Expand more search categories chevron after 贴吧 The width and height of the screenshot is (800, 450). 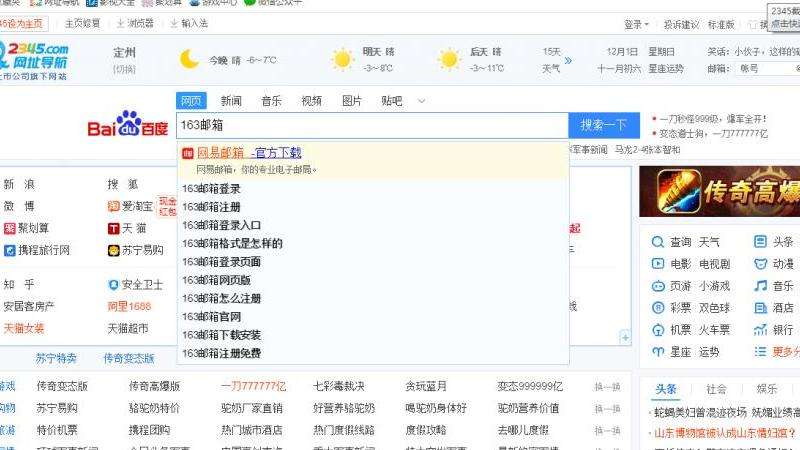(x=421, y=101)
